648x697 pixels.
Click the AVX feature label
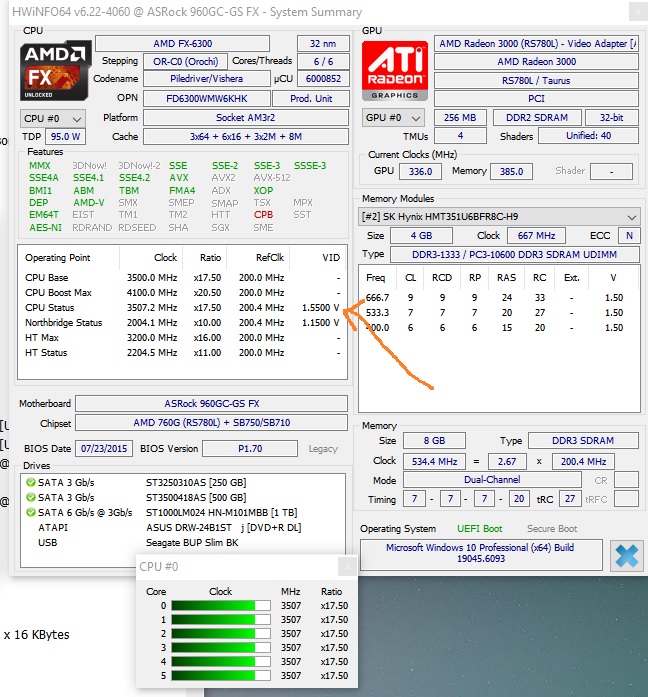pos(179,178)
